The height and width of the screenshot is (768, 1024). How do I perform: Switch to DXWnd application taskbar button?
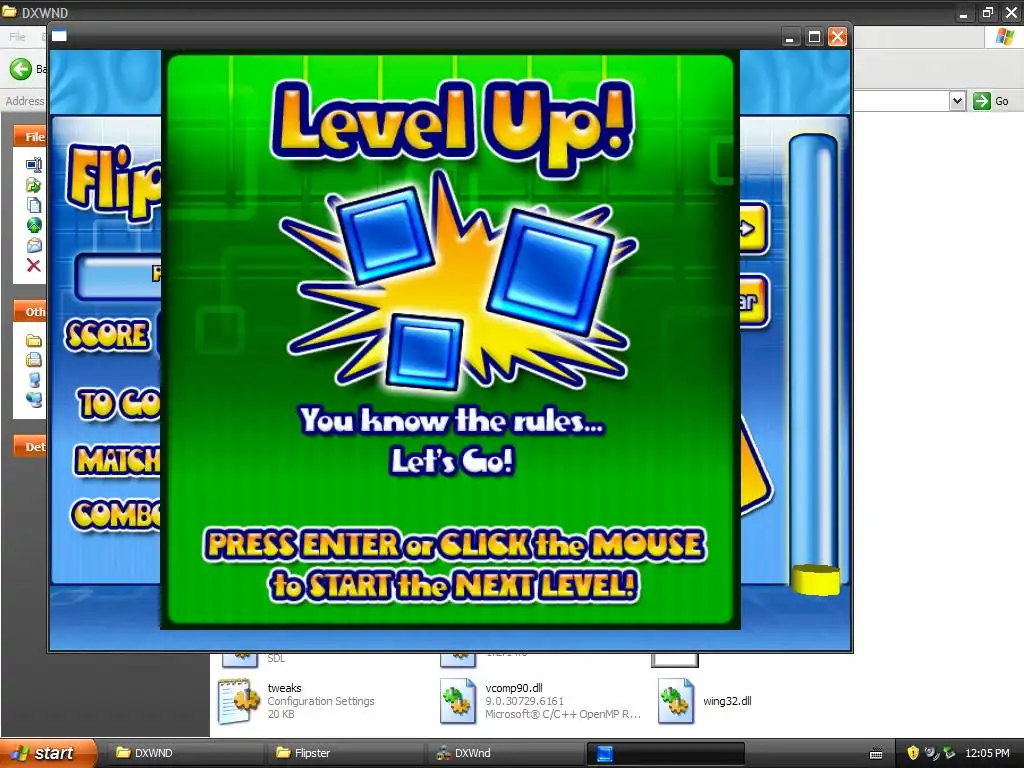point(505,753)
